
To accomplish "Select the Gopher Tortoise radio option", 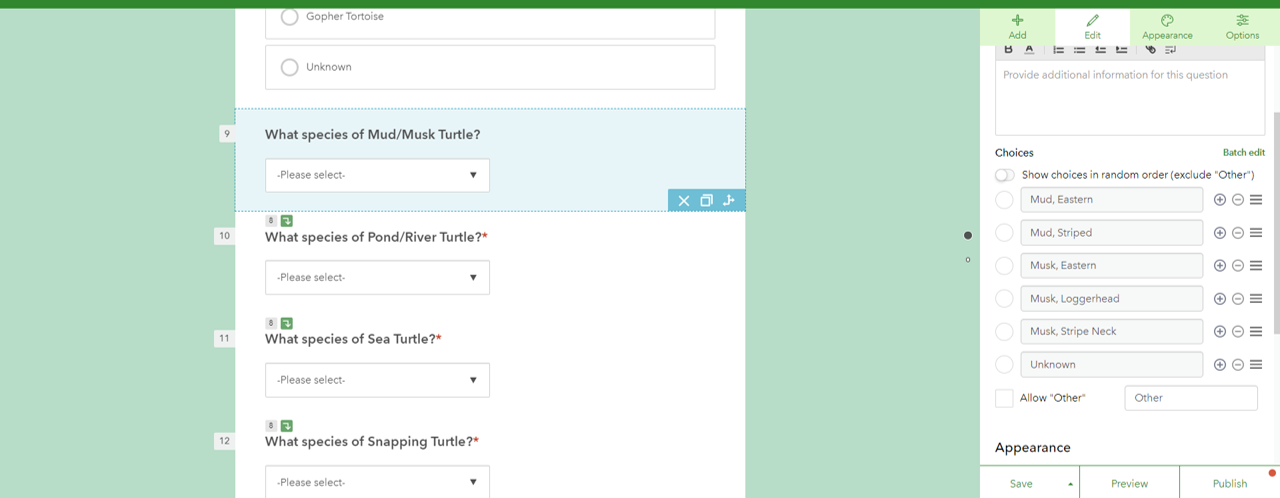I will pyautogui.click(x=290, y=17).
